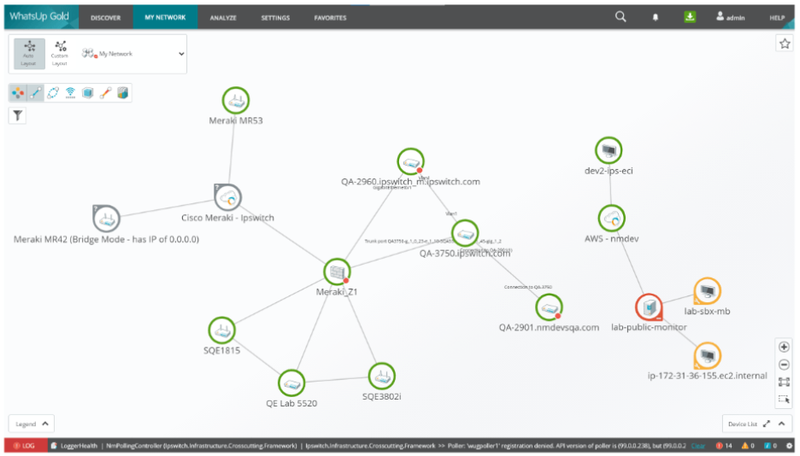Select the QA-3750.ipswitch.com switch node
The image size is (800, 456).
tap(465, 233)
